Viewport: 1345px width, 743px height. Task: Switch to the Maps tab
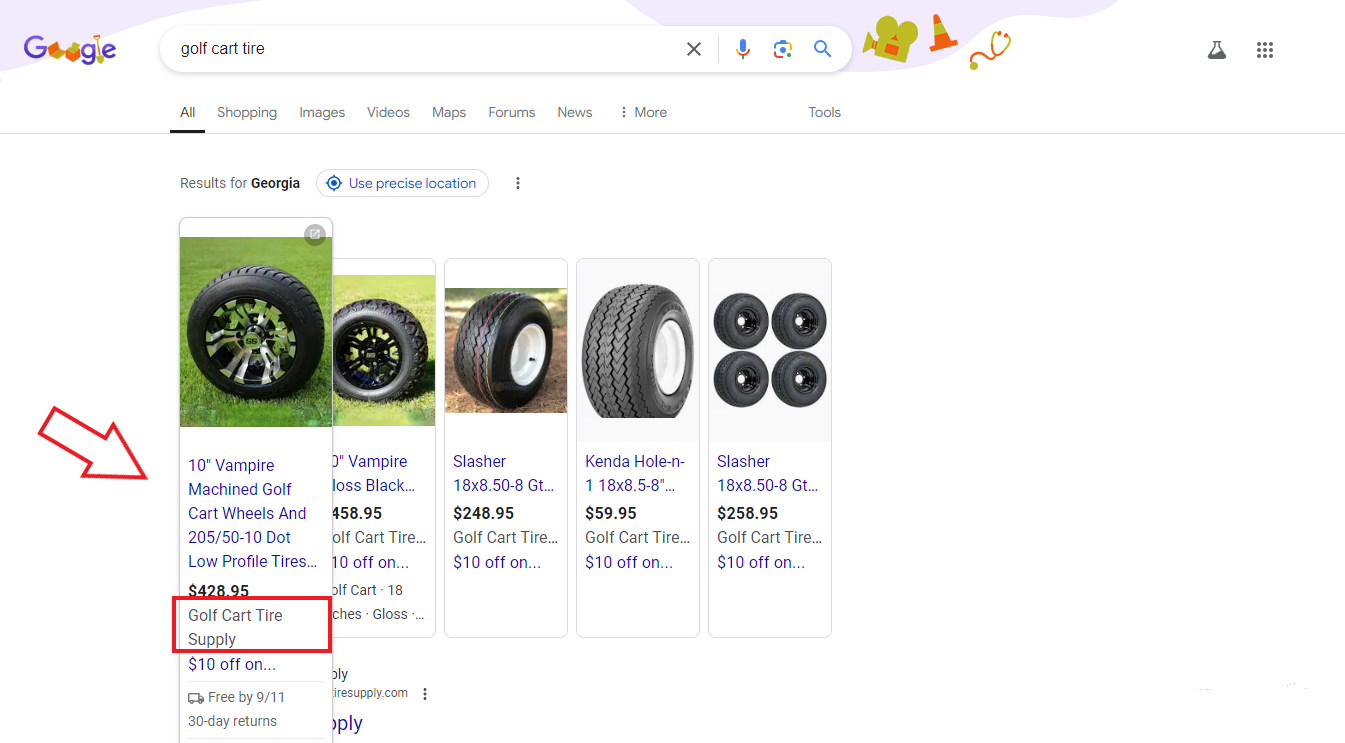click(449, 112)
